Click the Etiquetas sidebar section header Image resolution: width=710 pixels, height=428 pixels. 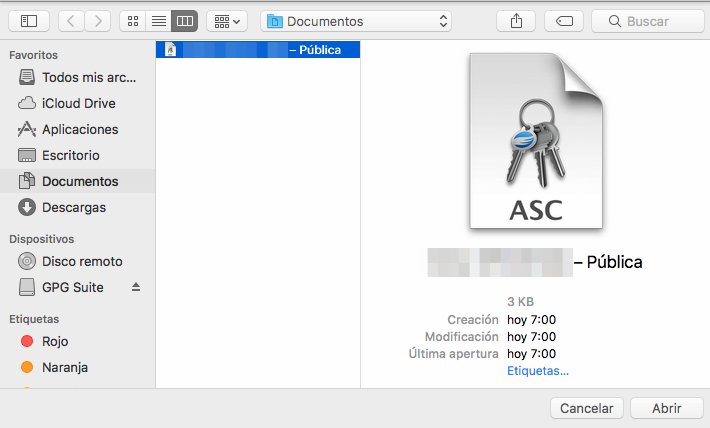click(x=34, y=319)
